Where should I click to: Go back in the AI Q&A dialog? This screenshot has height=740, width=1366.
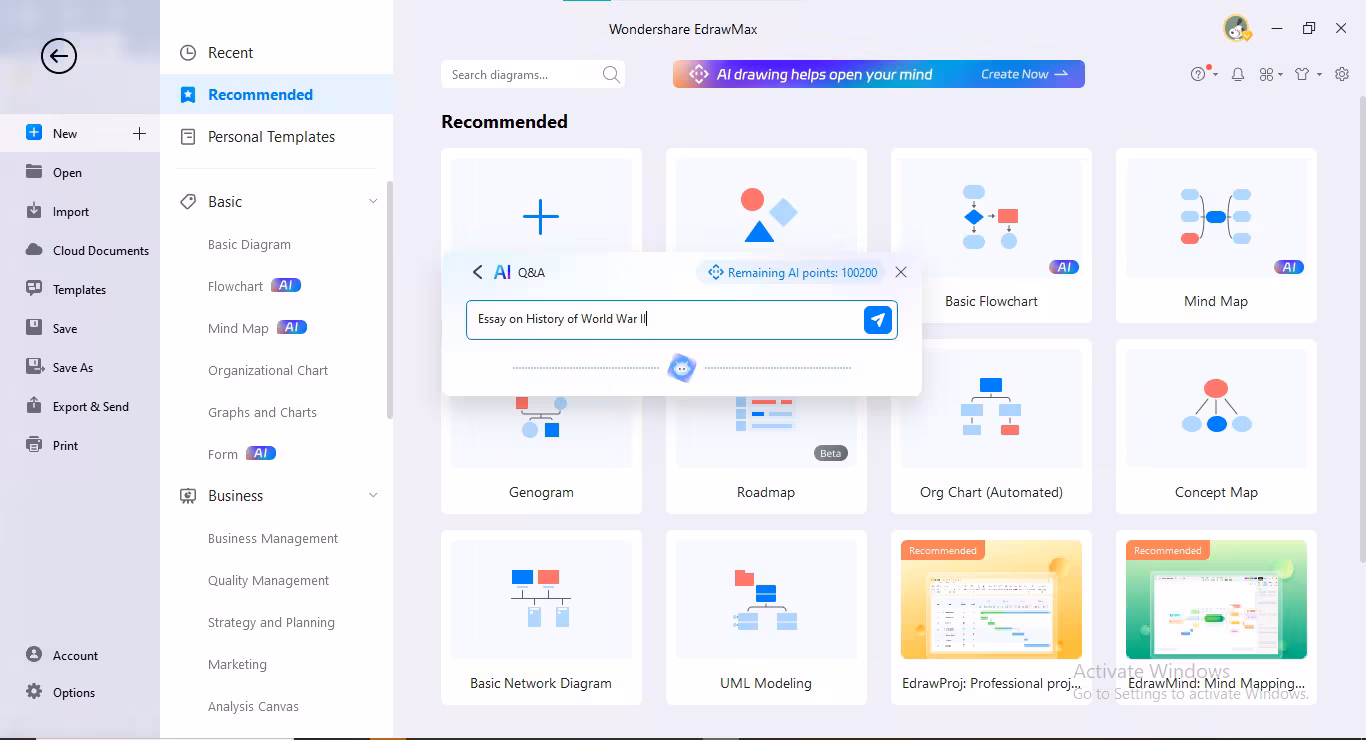point(477,272)
